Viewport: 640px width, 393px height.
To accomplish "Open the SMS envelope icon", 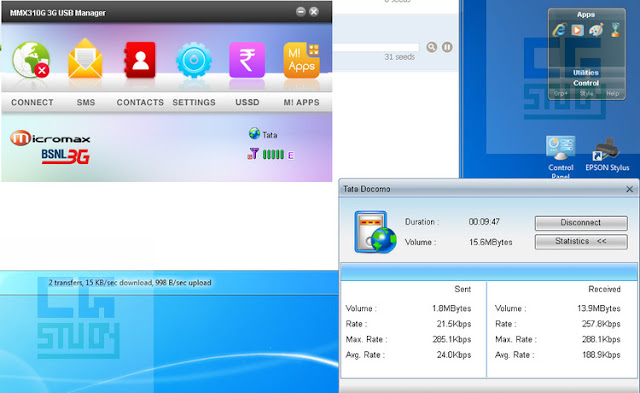I will [85, 58].
